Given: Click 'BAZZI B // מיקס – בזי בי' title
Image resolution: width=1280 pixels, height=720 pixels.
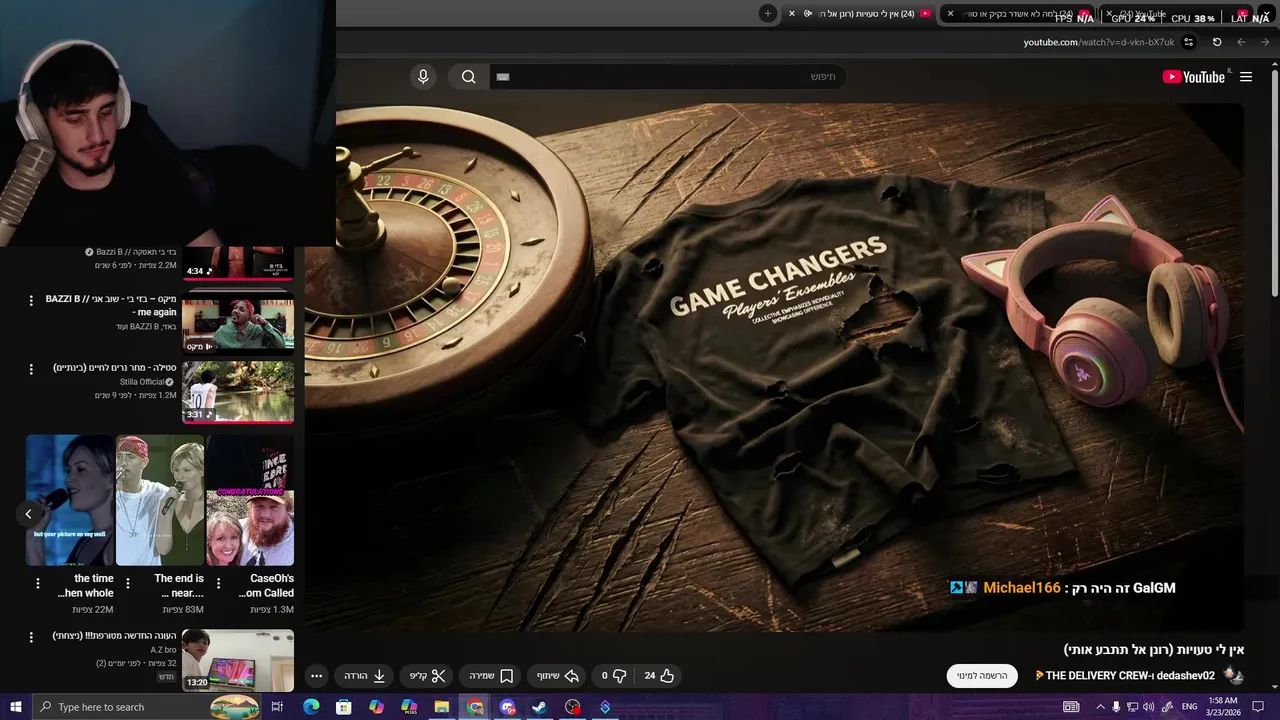Looking at the screenshot, I should (111, 305).
